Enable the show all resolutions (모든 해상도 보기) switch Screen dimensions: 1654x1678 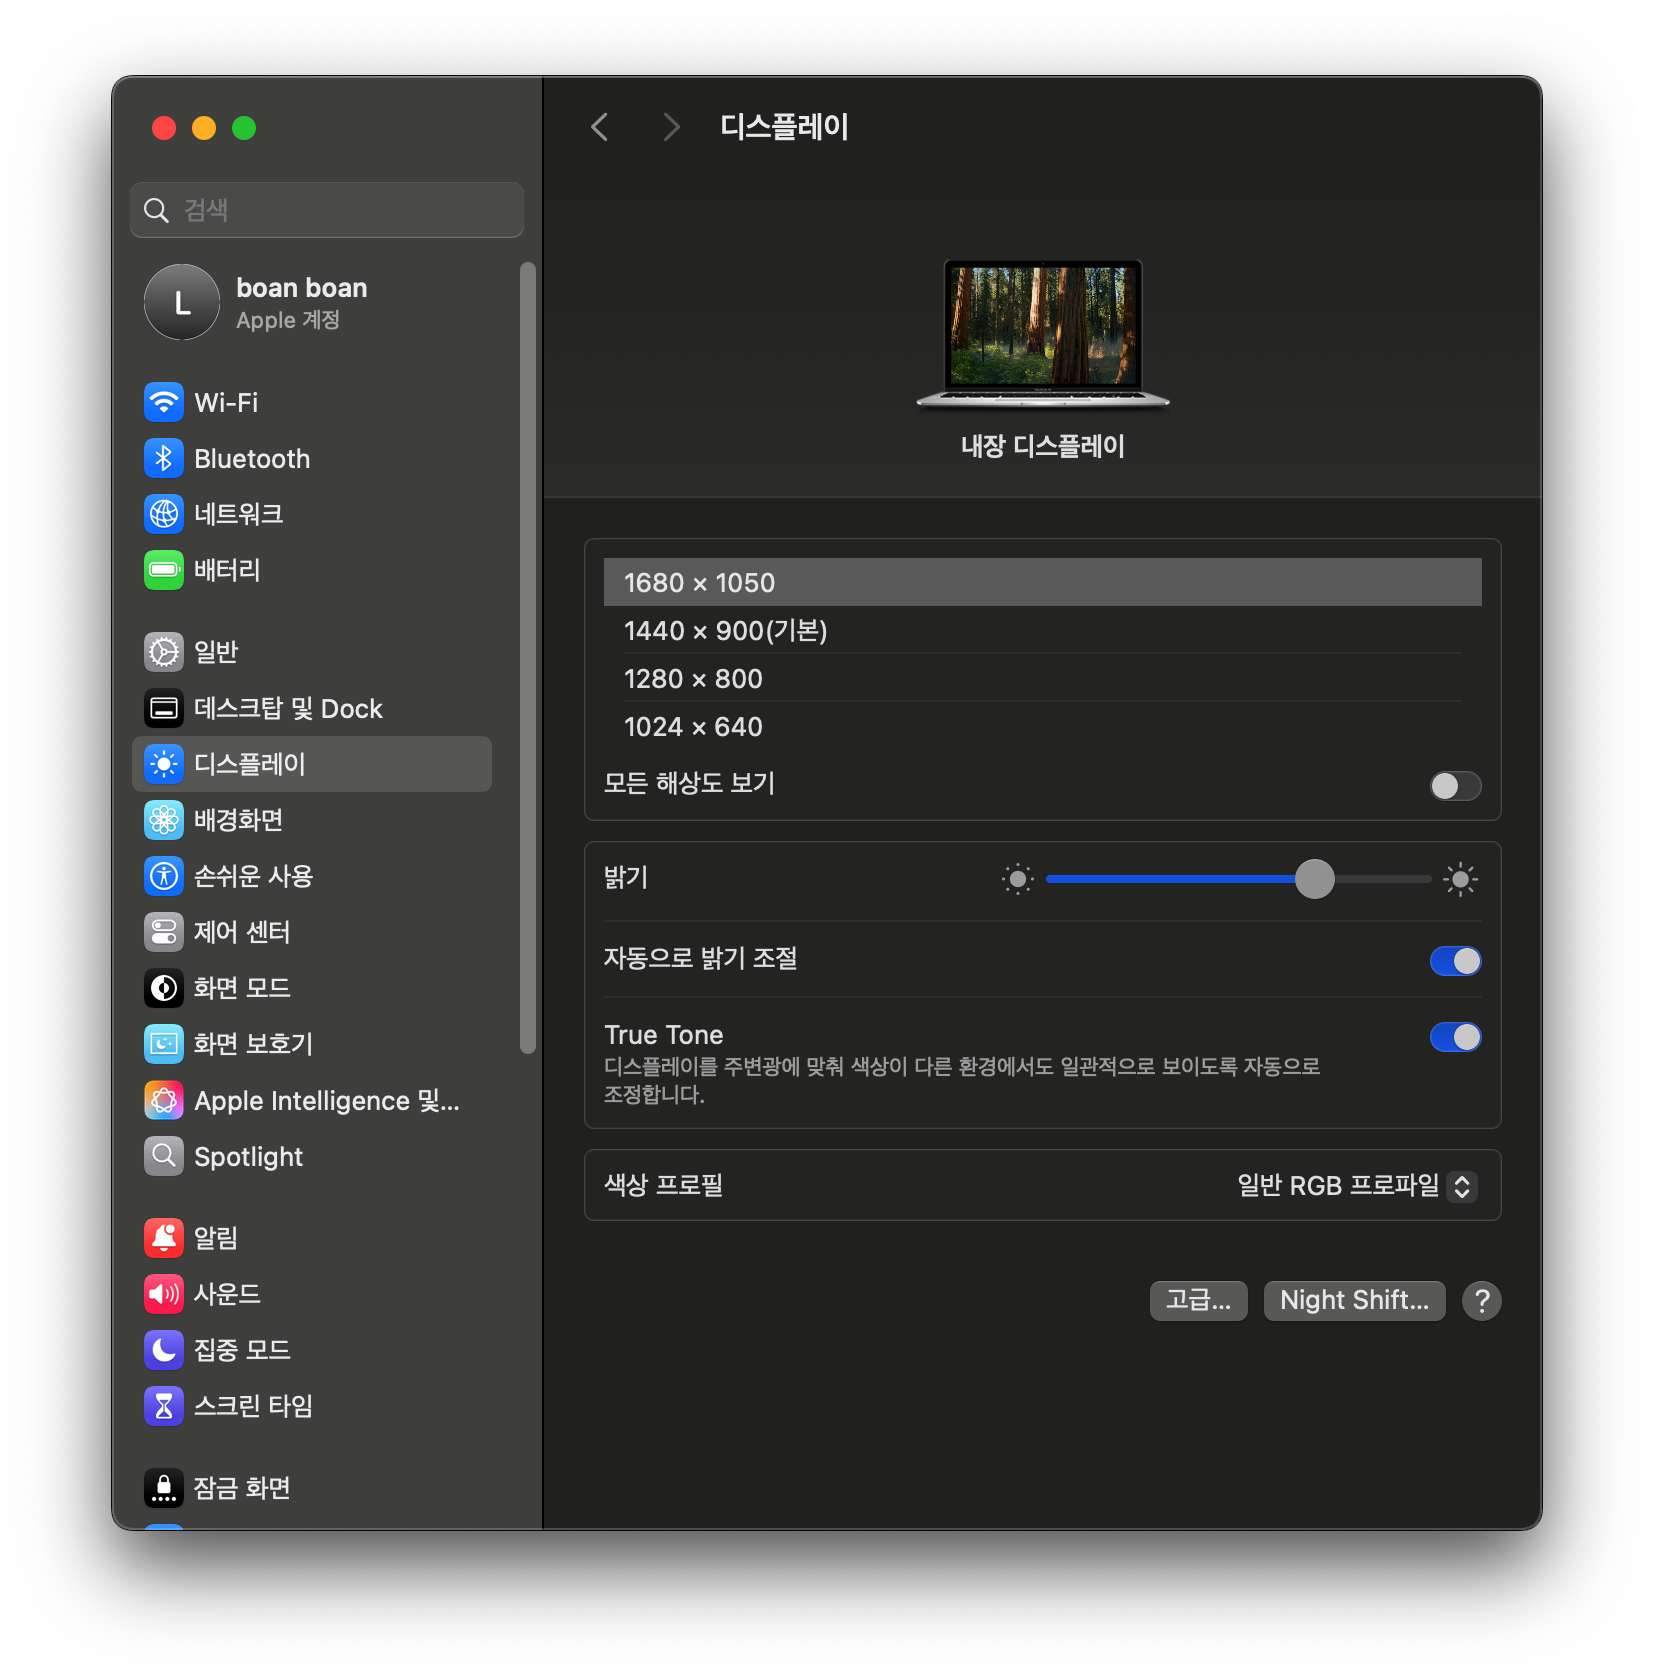pos(1455,786)
